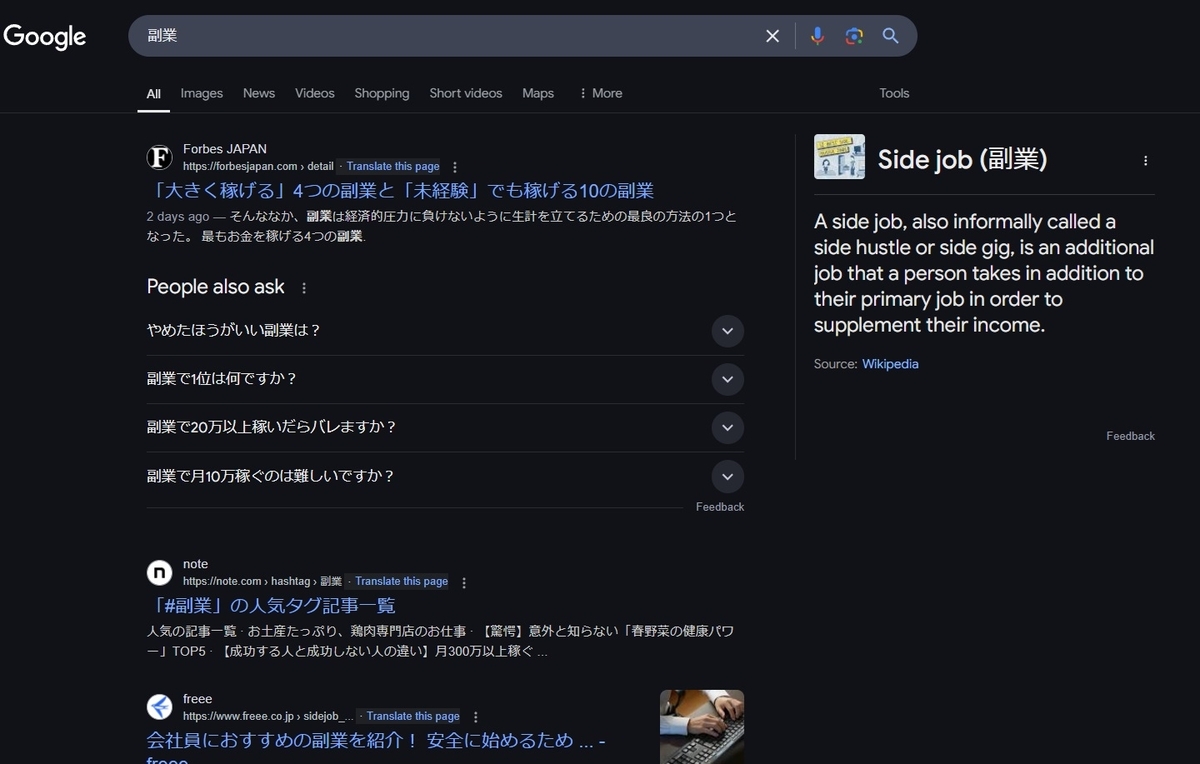Click the forbesjapan.com URL breadcrumb

coord(258,167)
